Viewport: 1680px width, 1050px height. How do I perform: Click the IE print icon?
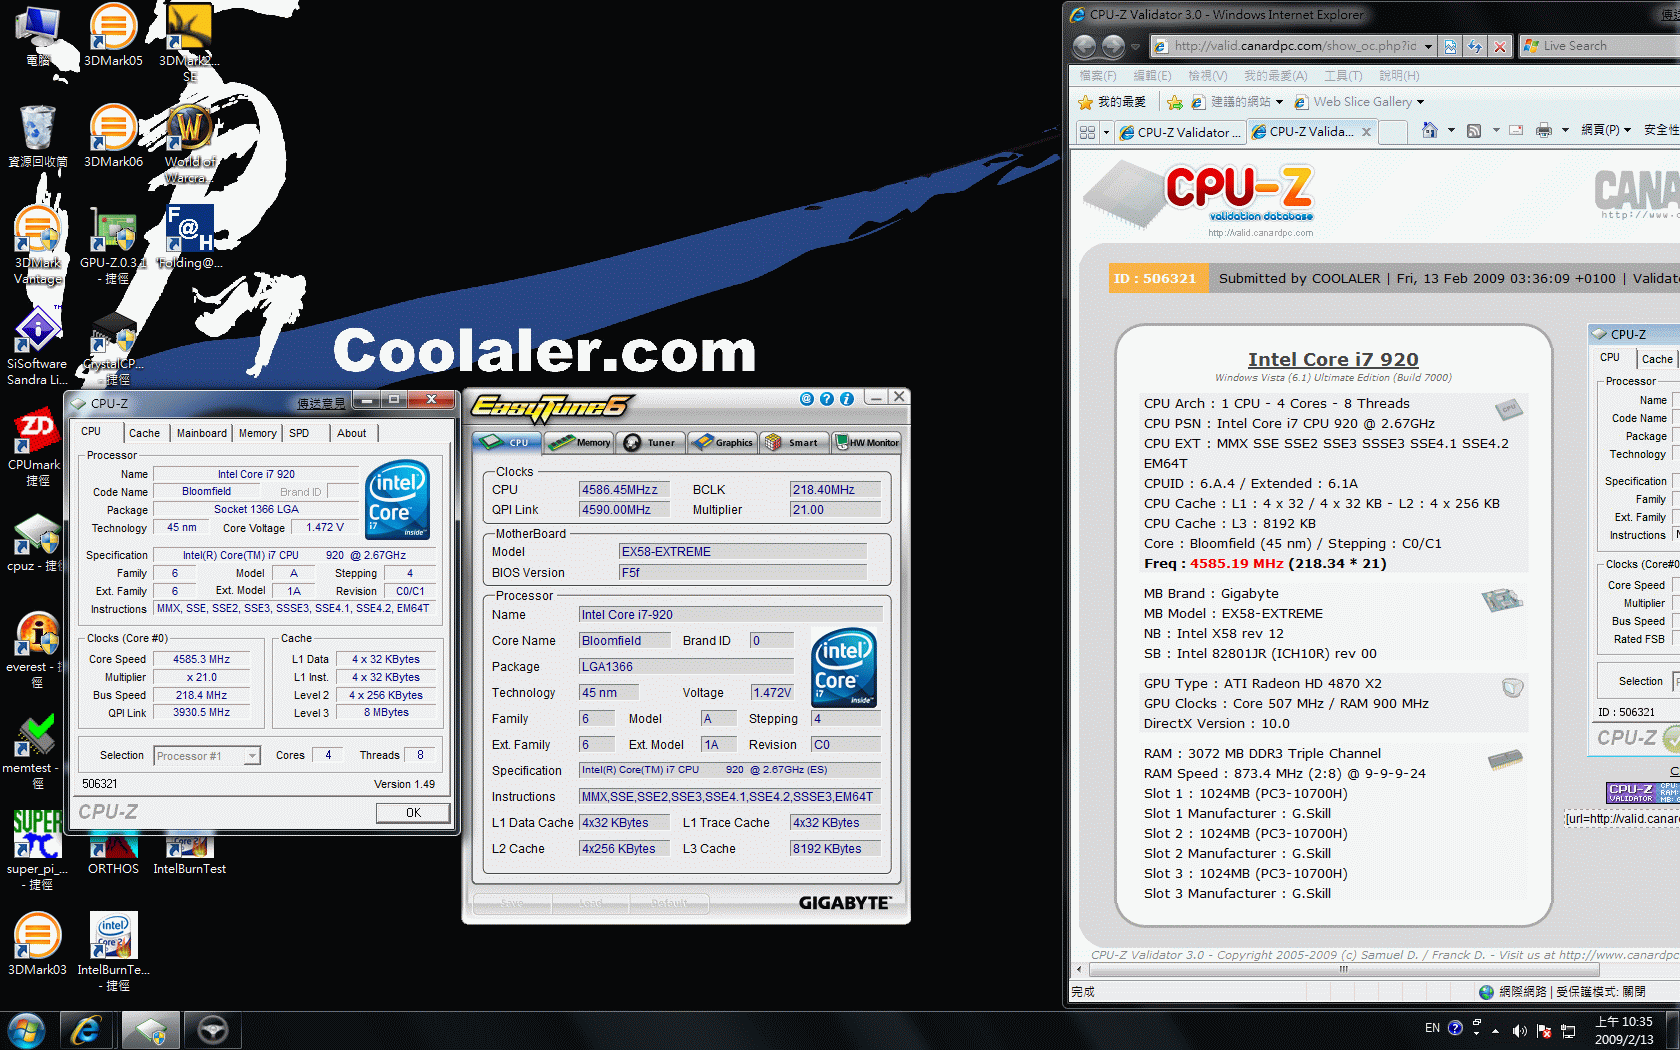pyautogui.click(x=1543, y=131)
